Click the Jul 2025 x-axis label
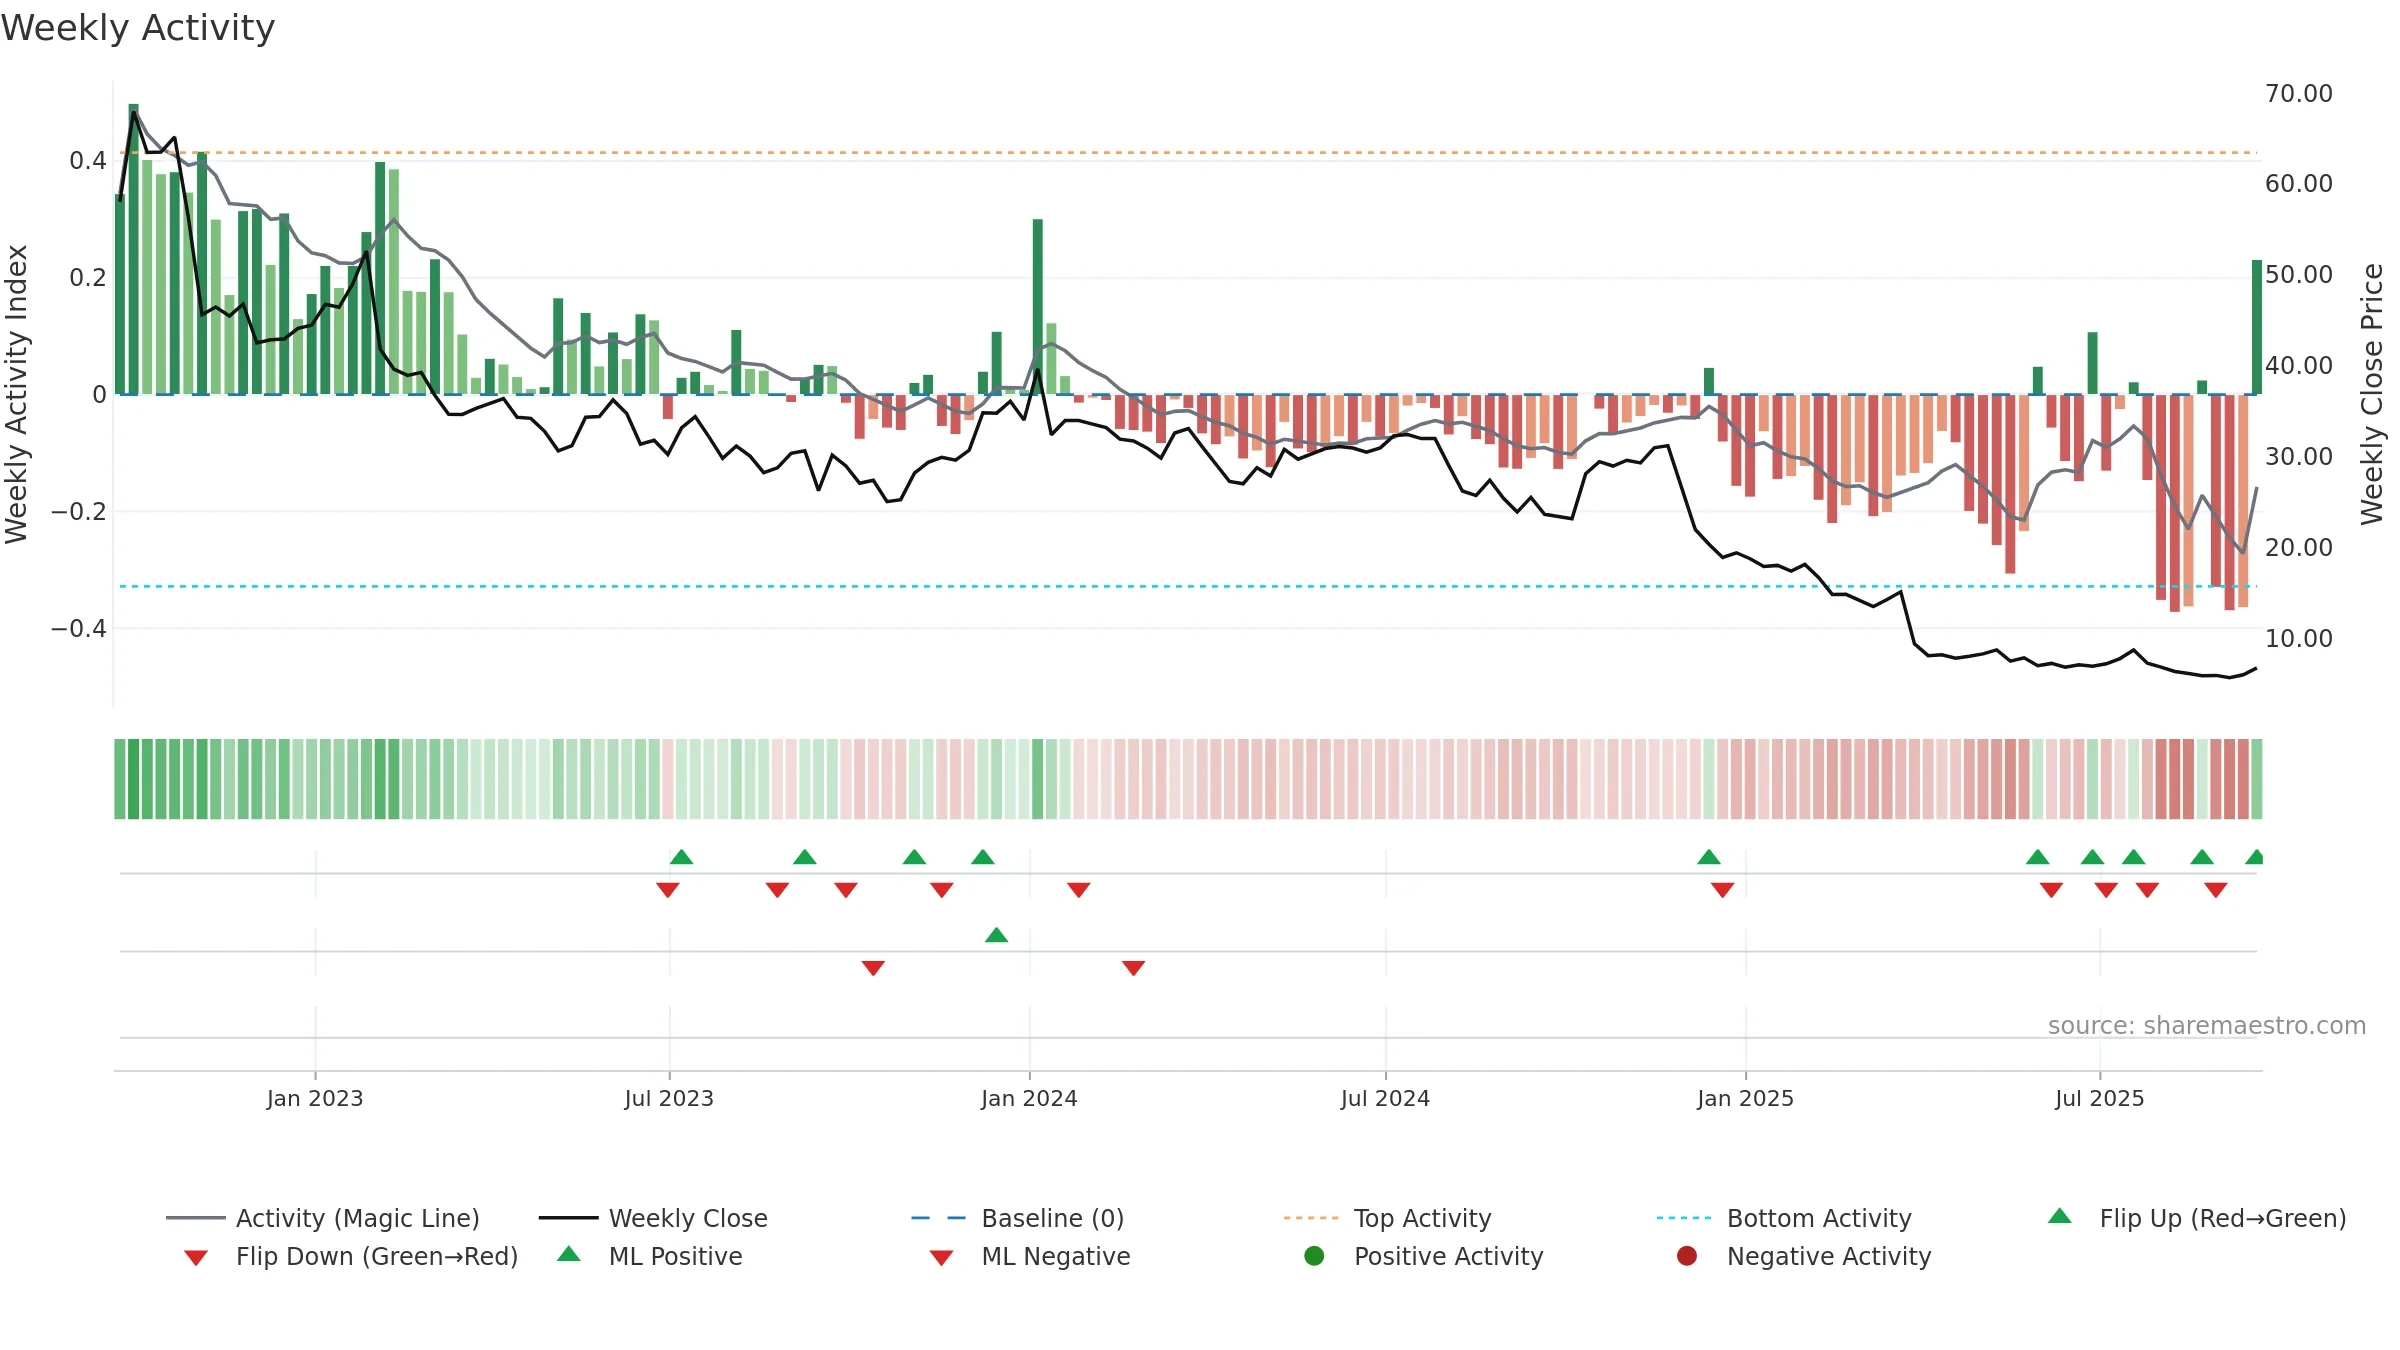Screen dimensions: 2400x1350 [x=2100, y=1099]
